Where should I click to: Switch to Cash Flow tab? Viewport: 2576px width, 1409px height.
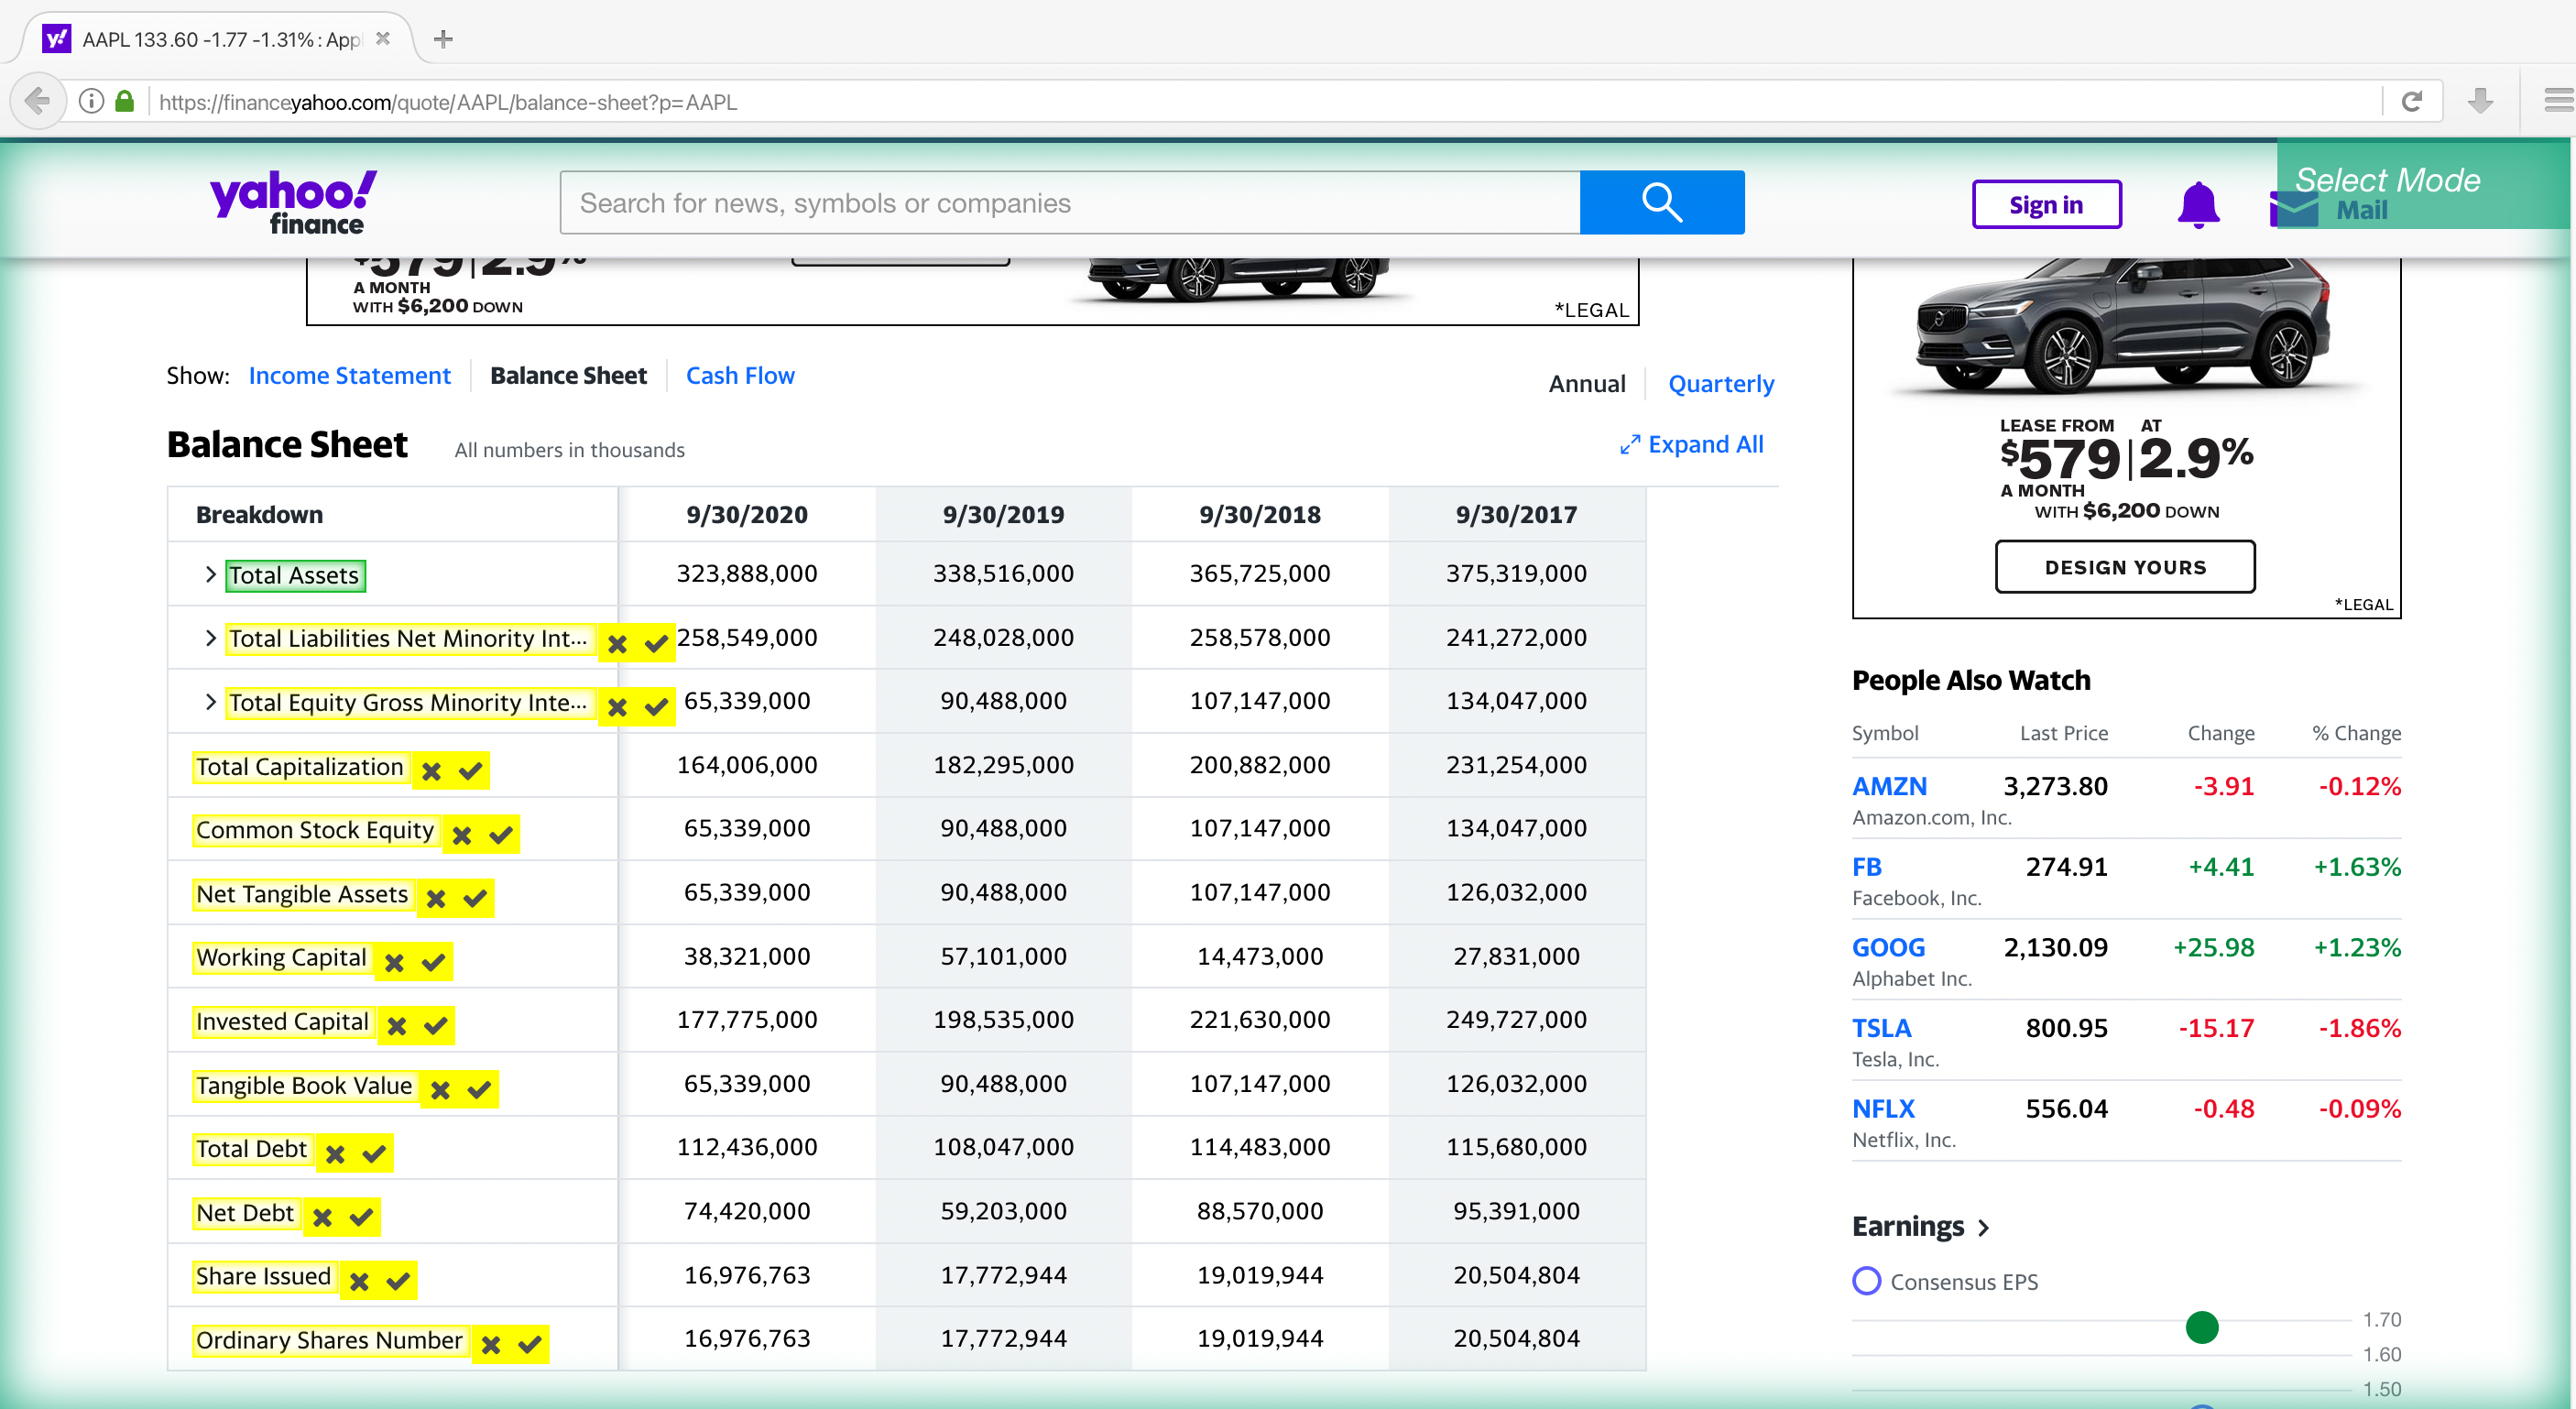click(x=740, y=375)
